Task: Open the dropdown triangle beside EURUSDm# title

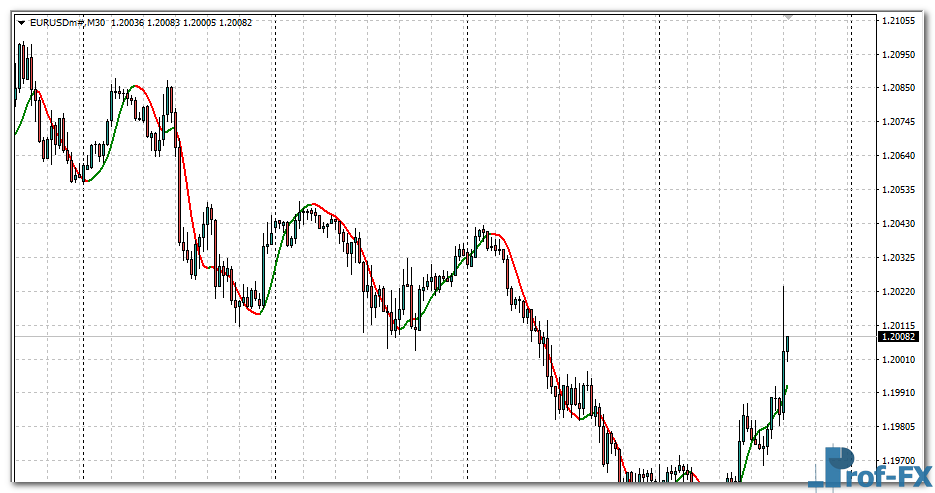Action: pyautogui.click(x=22, y=22)
